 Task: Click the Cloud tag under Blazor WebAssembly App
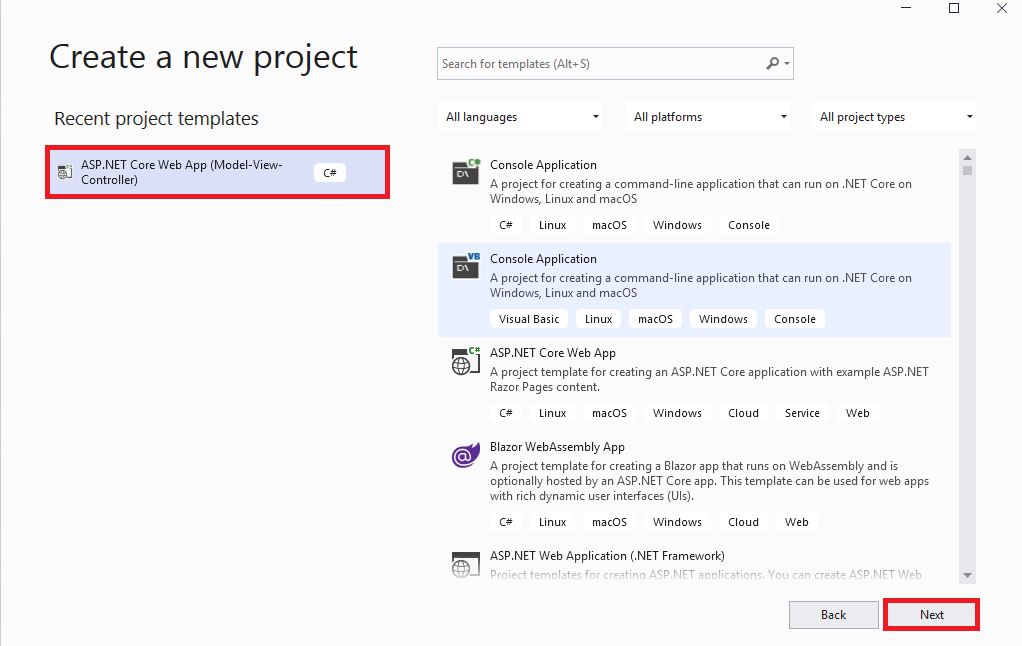point(743,521)
